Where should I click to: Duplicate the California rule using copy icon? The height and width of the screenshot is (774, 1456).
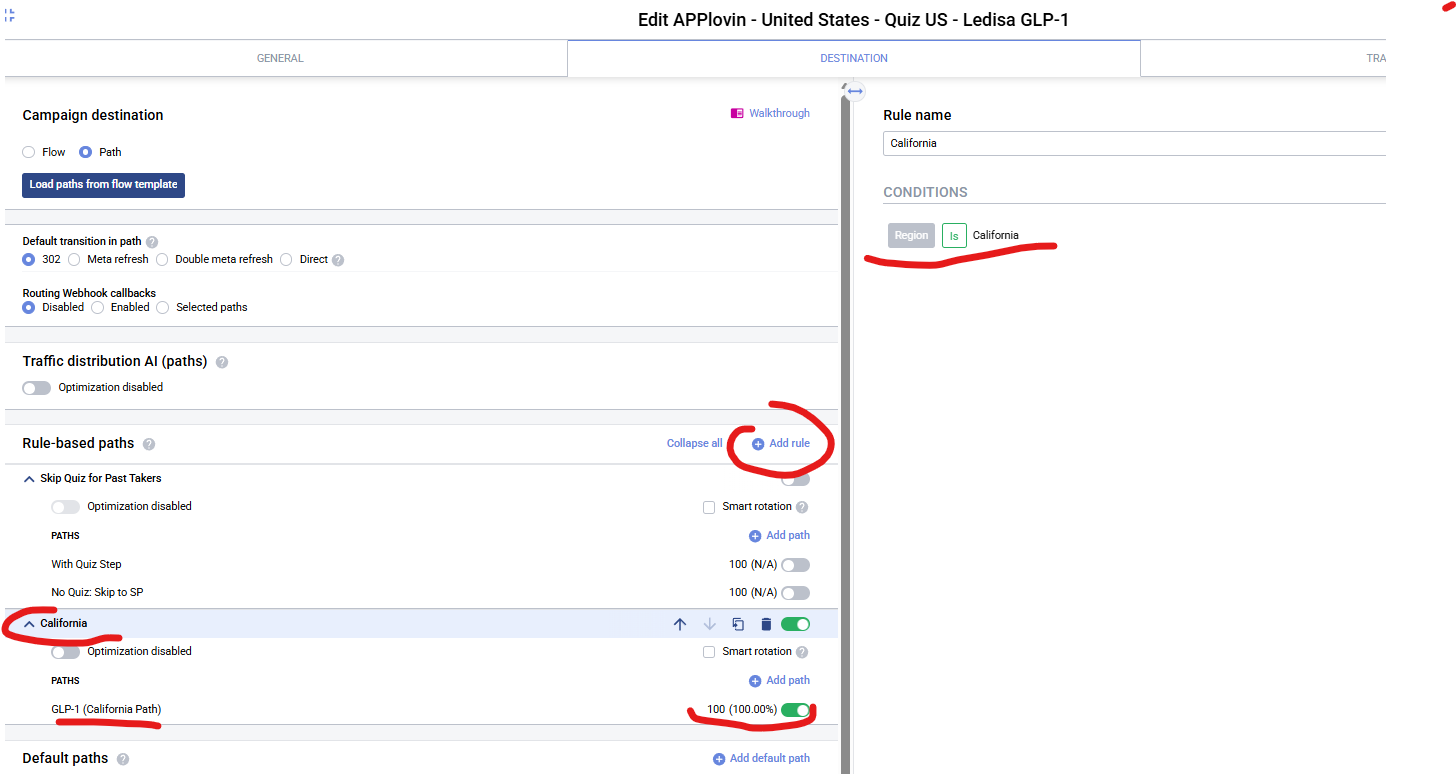[x=738, y=624]
